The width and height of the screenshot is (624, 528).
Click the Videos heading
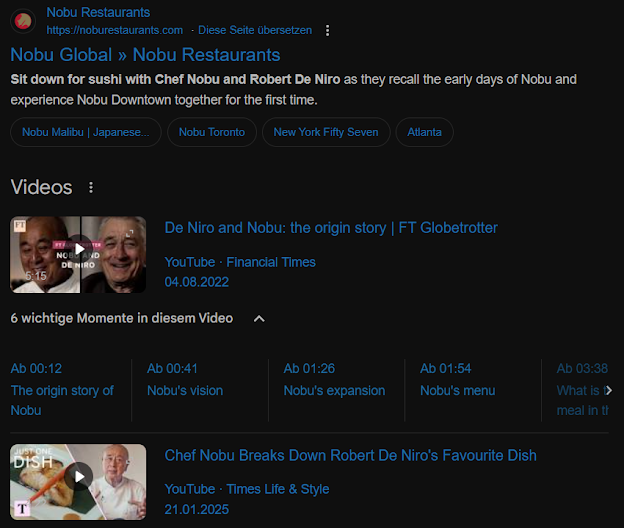click(x=41, y=187)
